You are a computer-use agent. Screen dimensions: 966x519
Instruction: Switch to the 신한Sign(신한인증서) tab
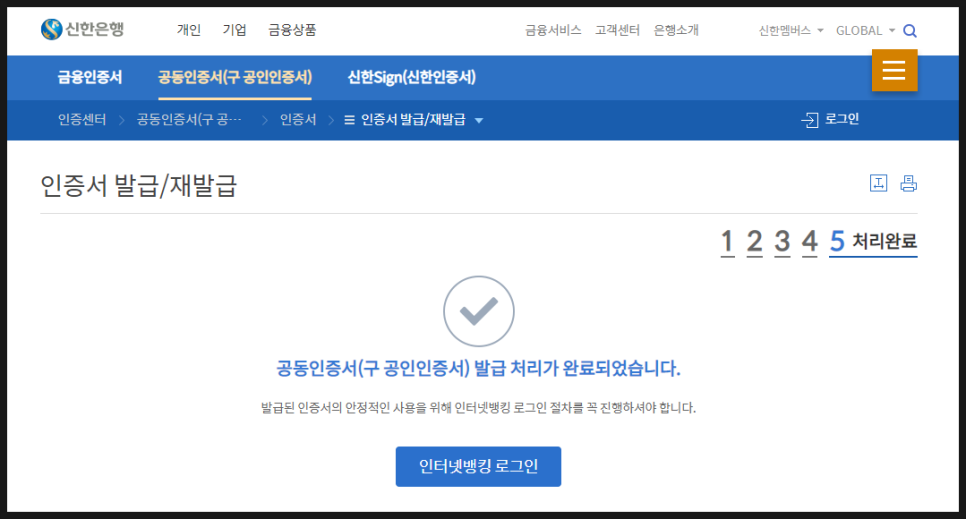(x=412, y=77)
